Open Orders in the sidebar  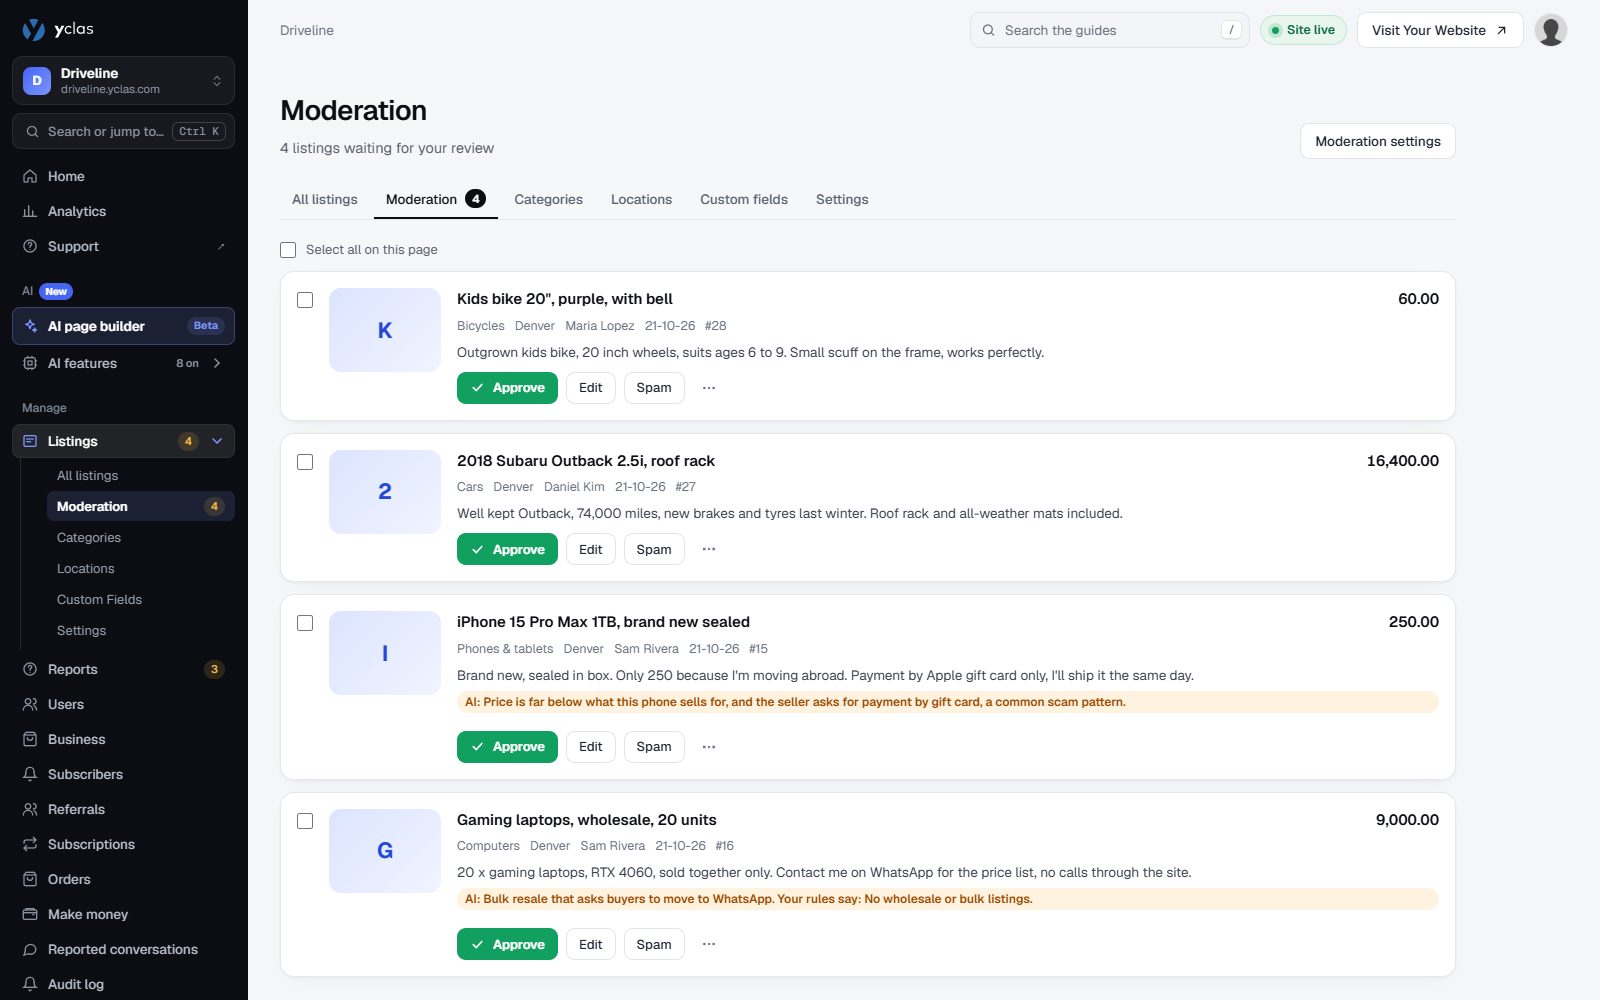pyautogui.click(x=123, y=879)
